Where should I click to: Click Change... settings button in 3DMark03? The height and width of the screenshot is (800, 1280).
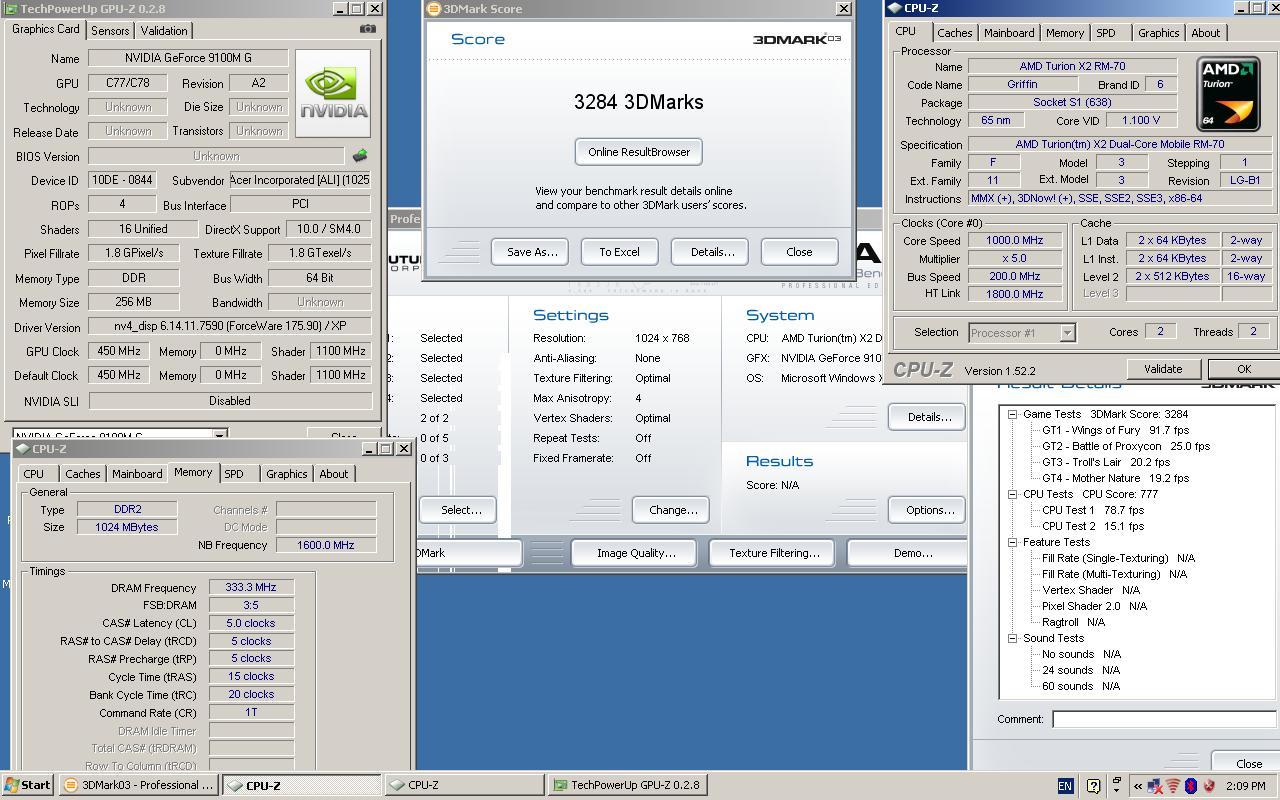[673, 510]
